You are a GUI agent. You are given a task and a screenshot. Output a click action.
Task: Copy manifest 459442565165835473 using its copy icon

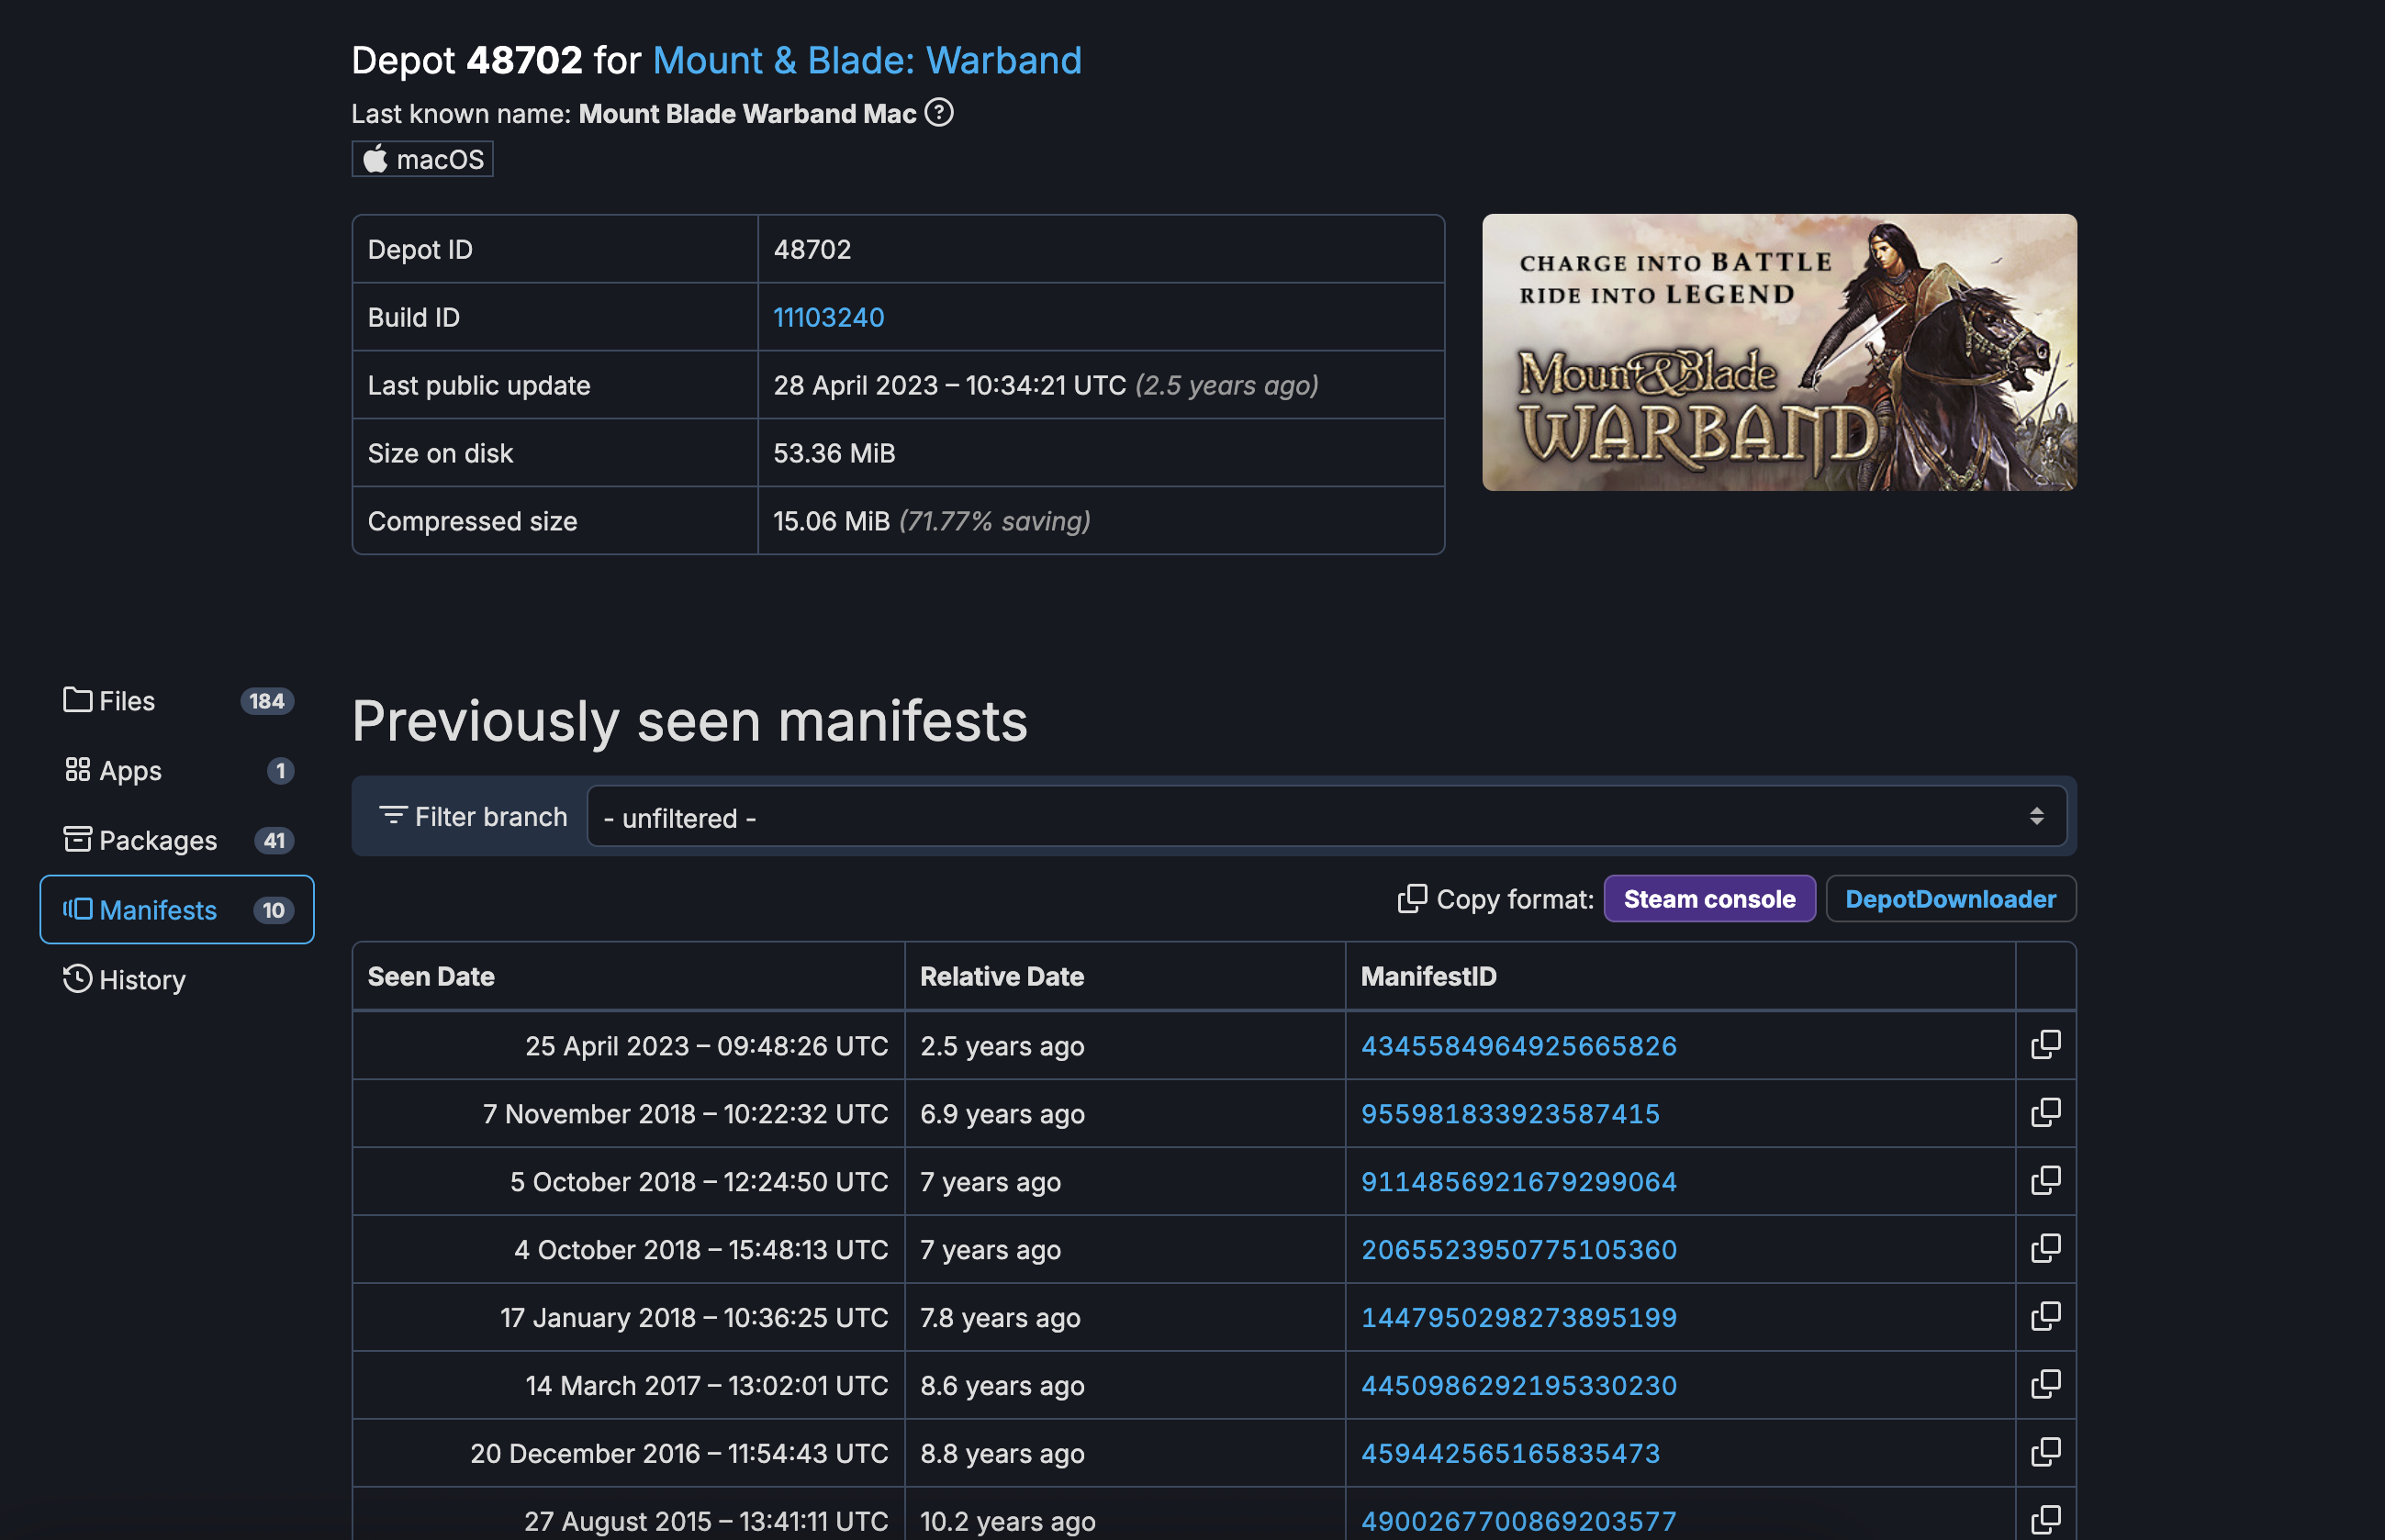(2046, 1452)
